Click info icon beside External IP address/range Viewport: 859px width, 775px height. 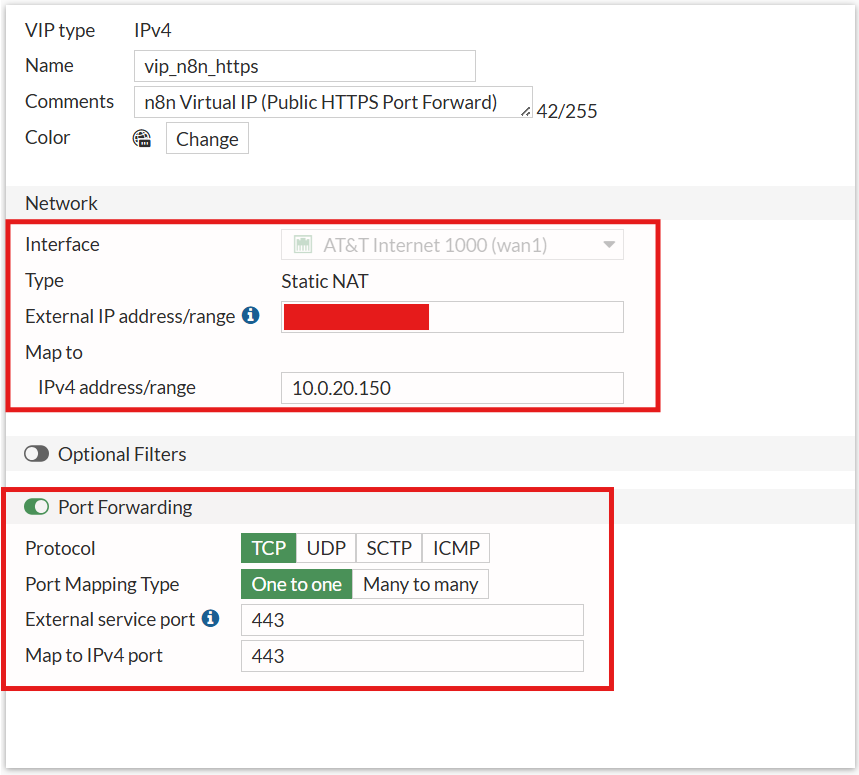point(250,316)
